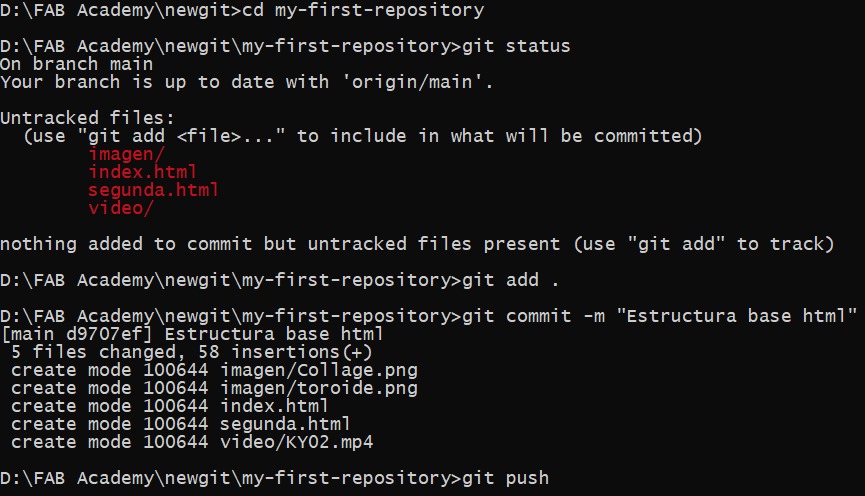Screen dimensions: 865x496
Task: Click the red untracked imagen/ folder entry
Action: [126, 154]
